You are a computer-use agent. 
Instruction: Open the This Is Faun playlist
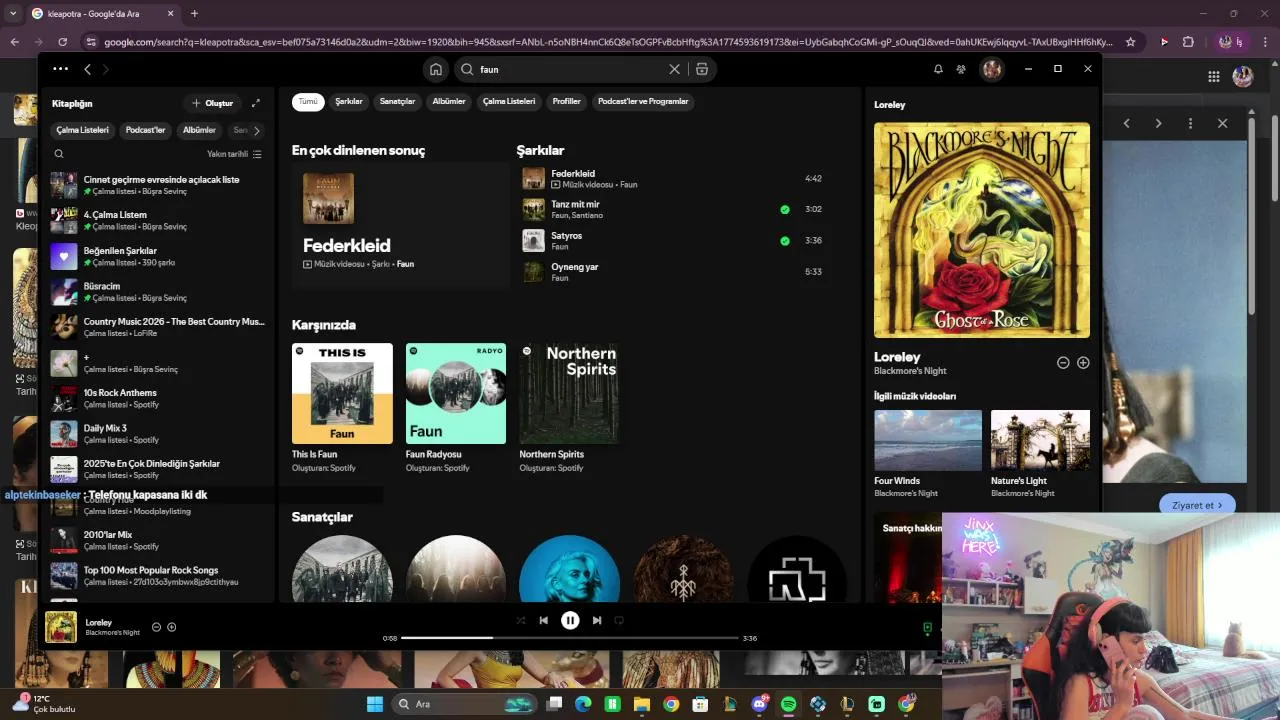[x=342, y=408]
